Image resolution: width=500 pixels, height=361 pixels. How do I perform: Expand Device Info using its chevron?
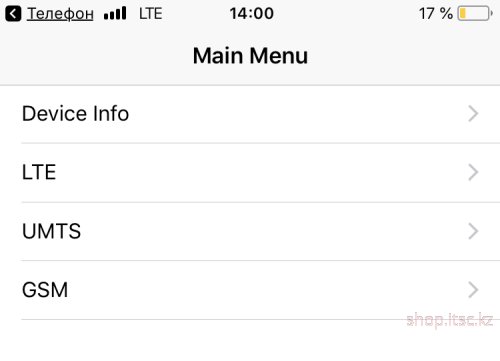[473, 114]
